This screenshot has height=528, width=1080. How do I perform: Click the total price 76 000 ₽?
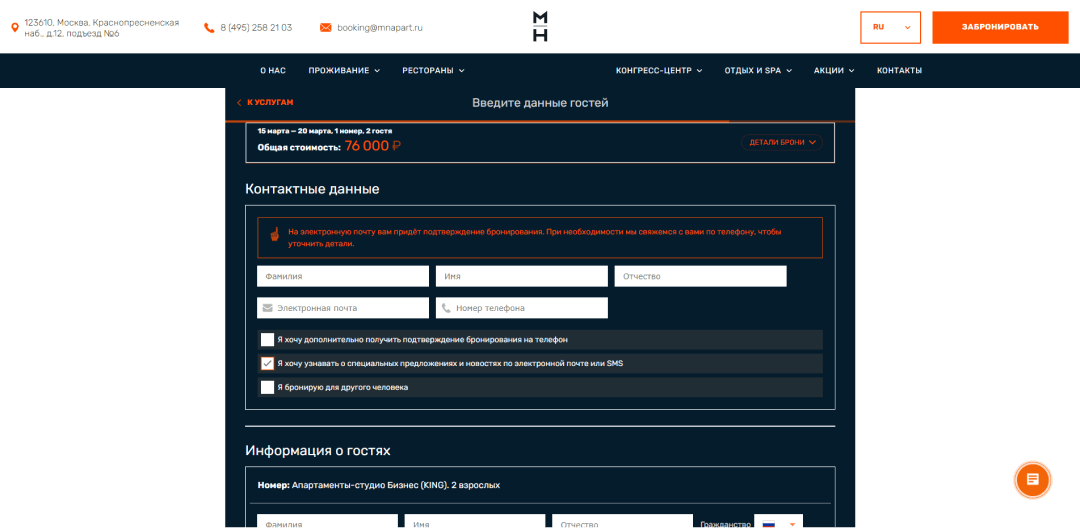tap(373, 146)
